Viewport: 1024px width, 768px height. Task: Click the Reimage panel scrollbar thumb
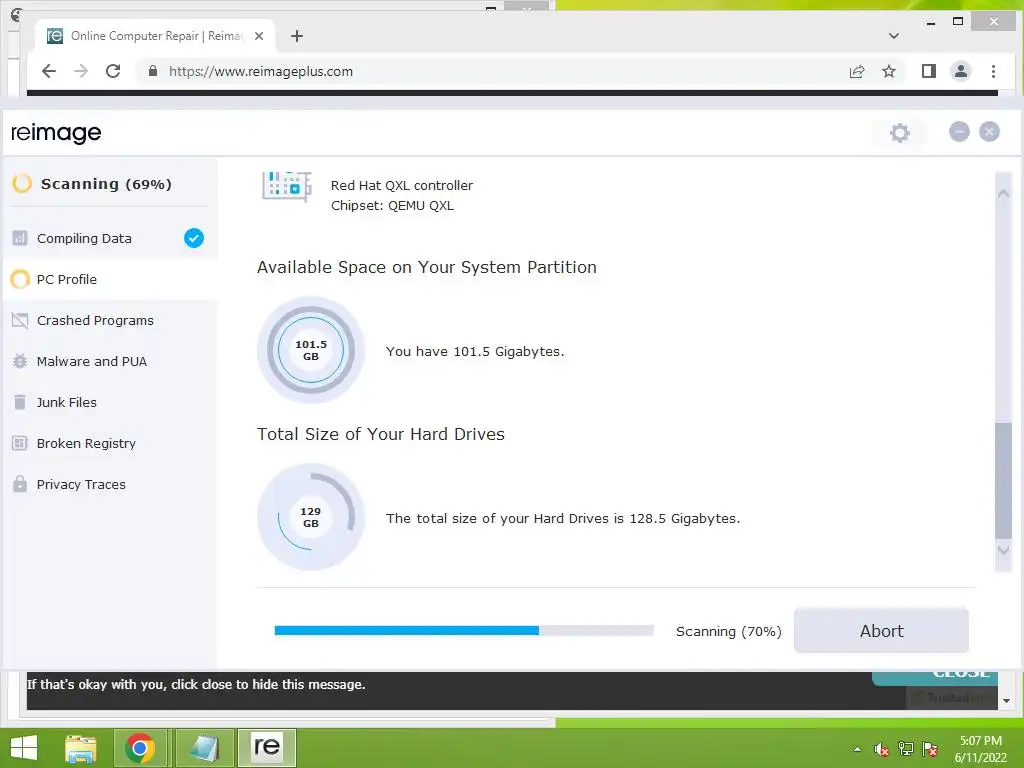(1003, 481)
